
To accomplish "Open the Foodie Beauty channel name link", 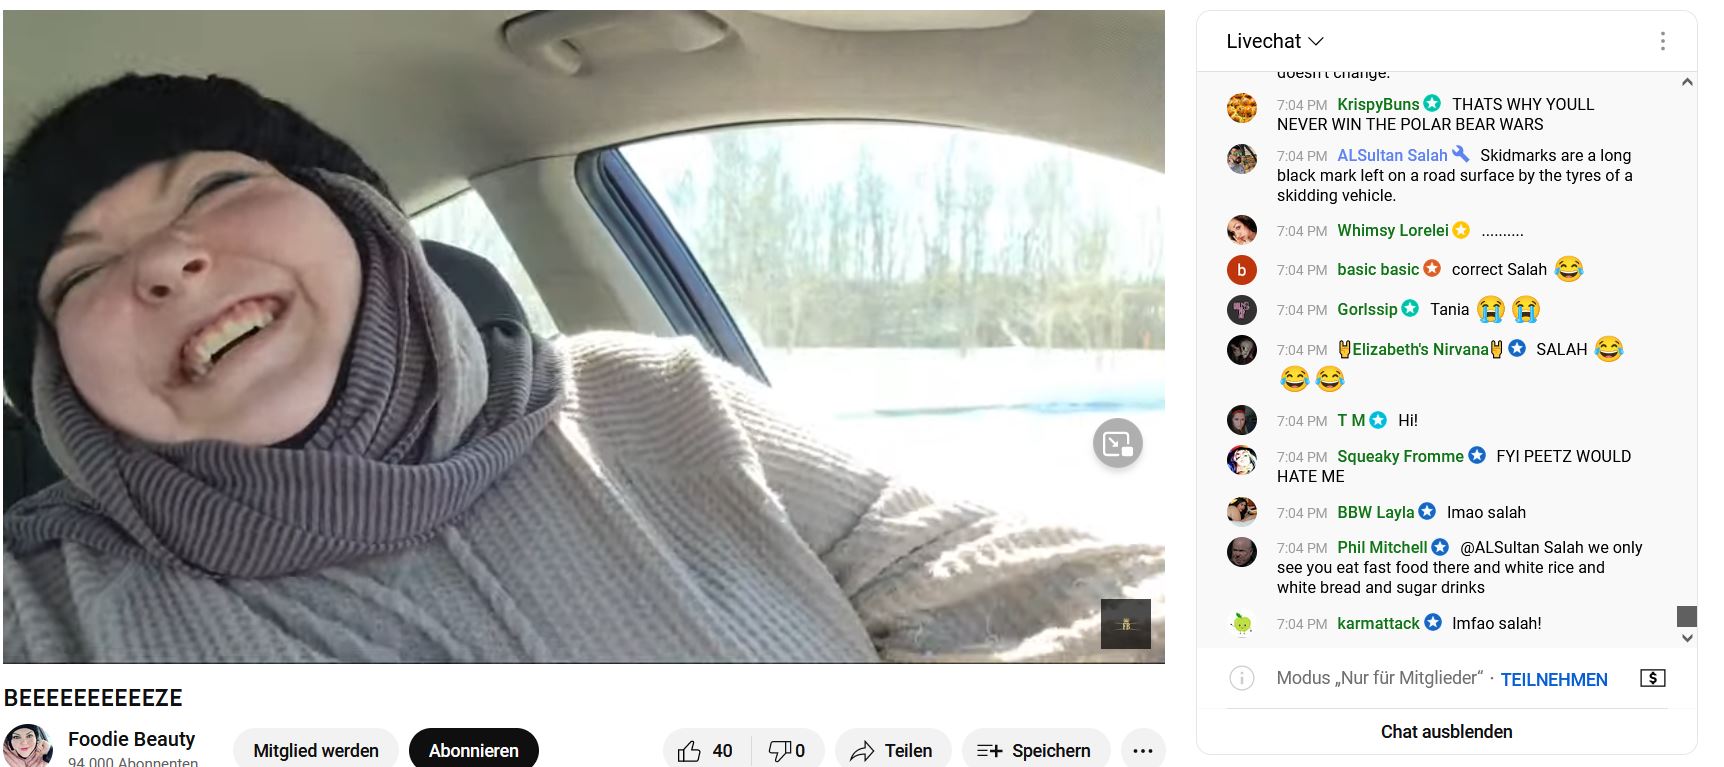I will pos(131,739).
